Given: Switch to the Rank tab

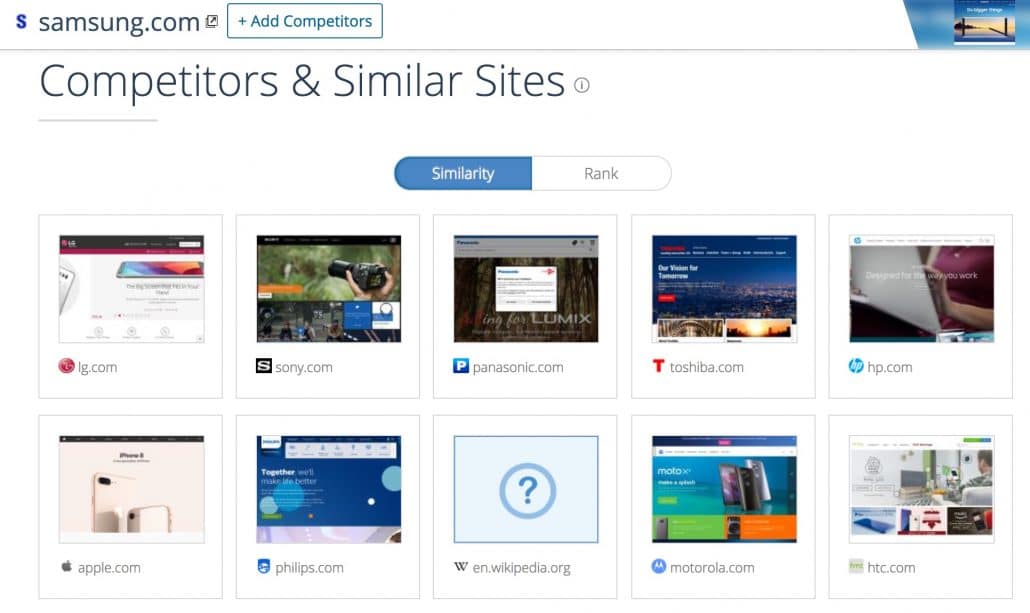Looking at the screenshot, I should 601,173.
